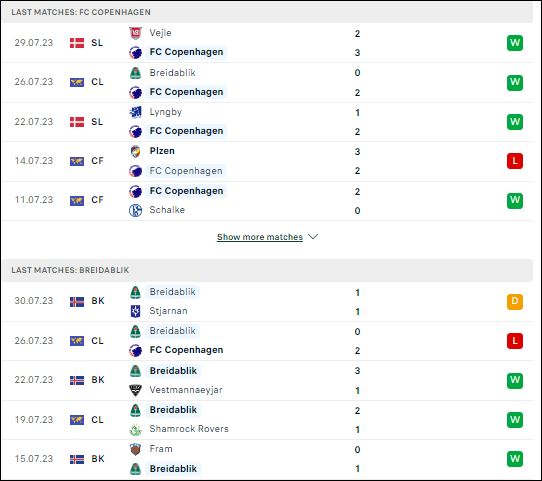Click the Vestmannaeyjar club logo

(x=136, y=390)
